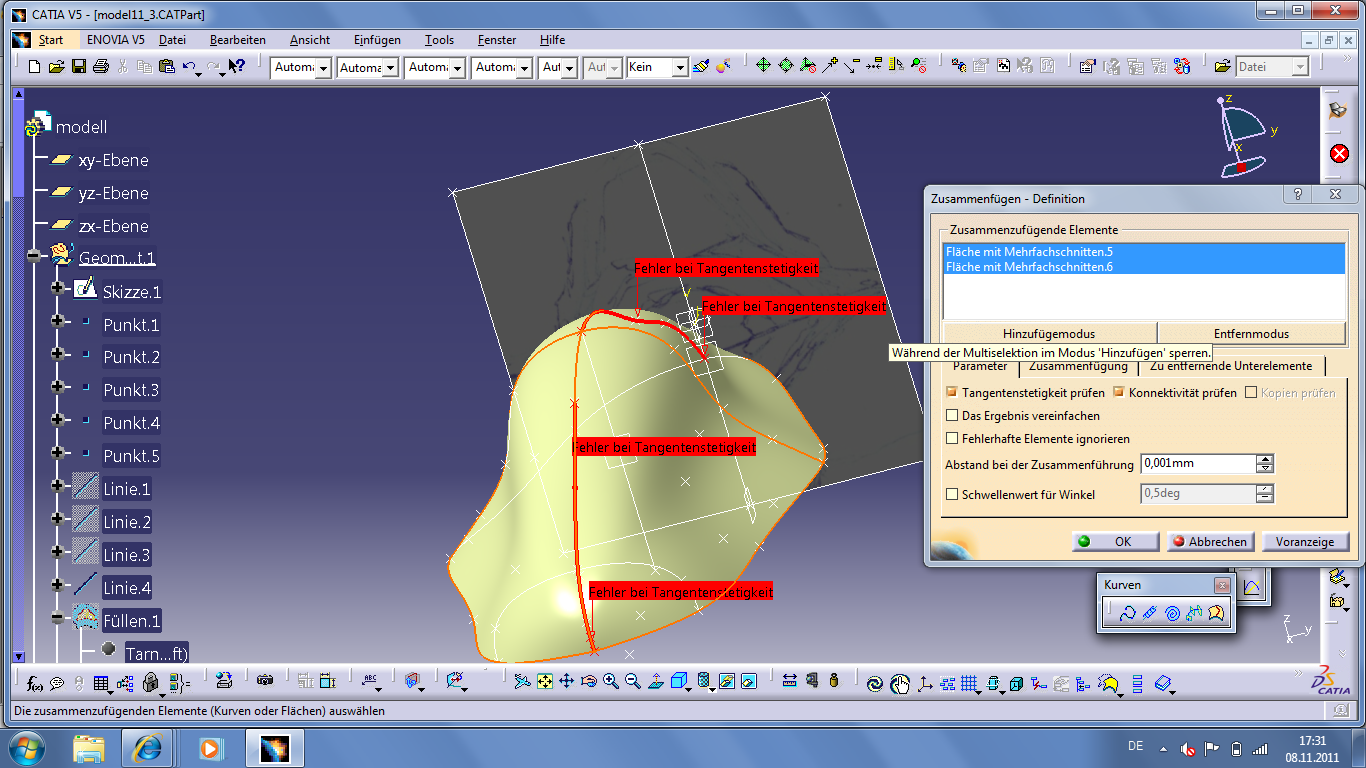Click the isometric view cube icon
The image size is (1366, 768).
[679, 681]
